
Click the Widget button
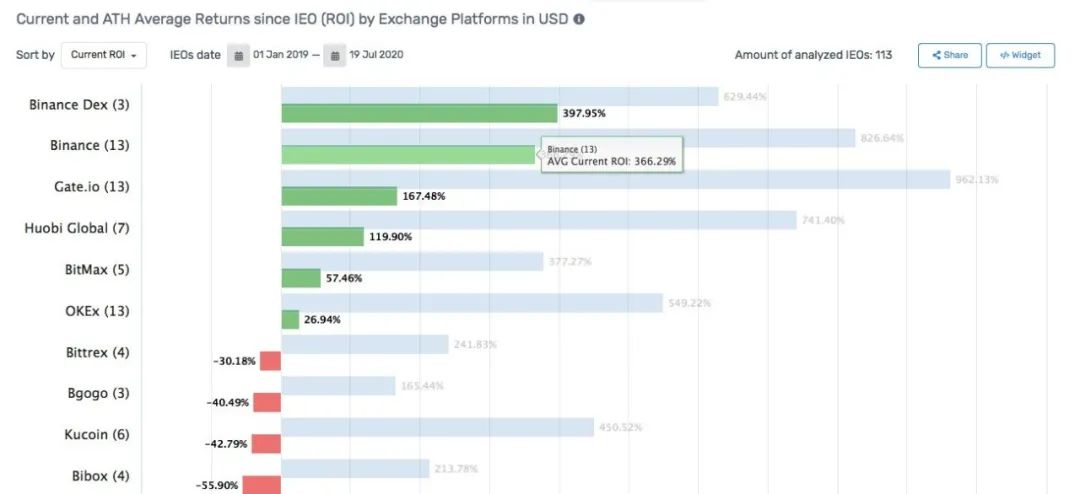click(1019, 55)
